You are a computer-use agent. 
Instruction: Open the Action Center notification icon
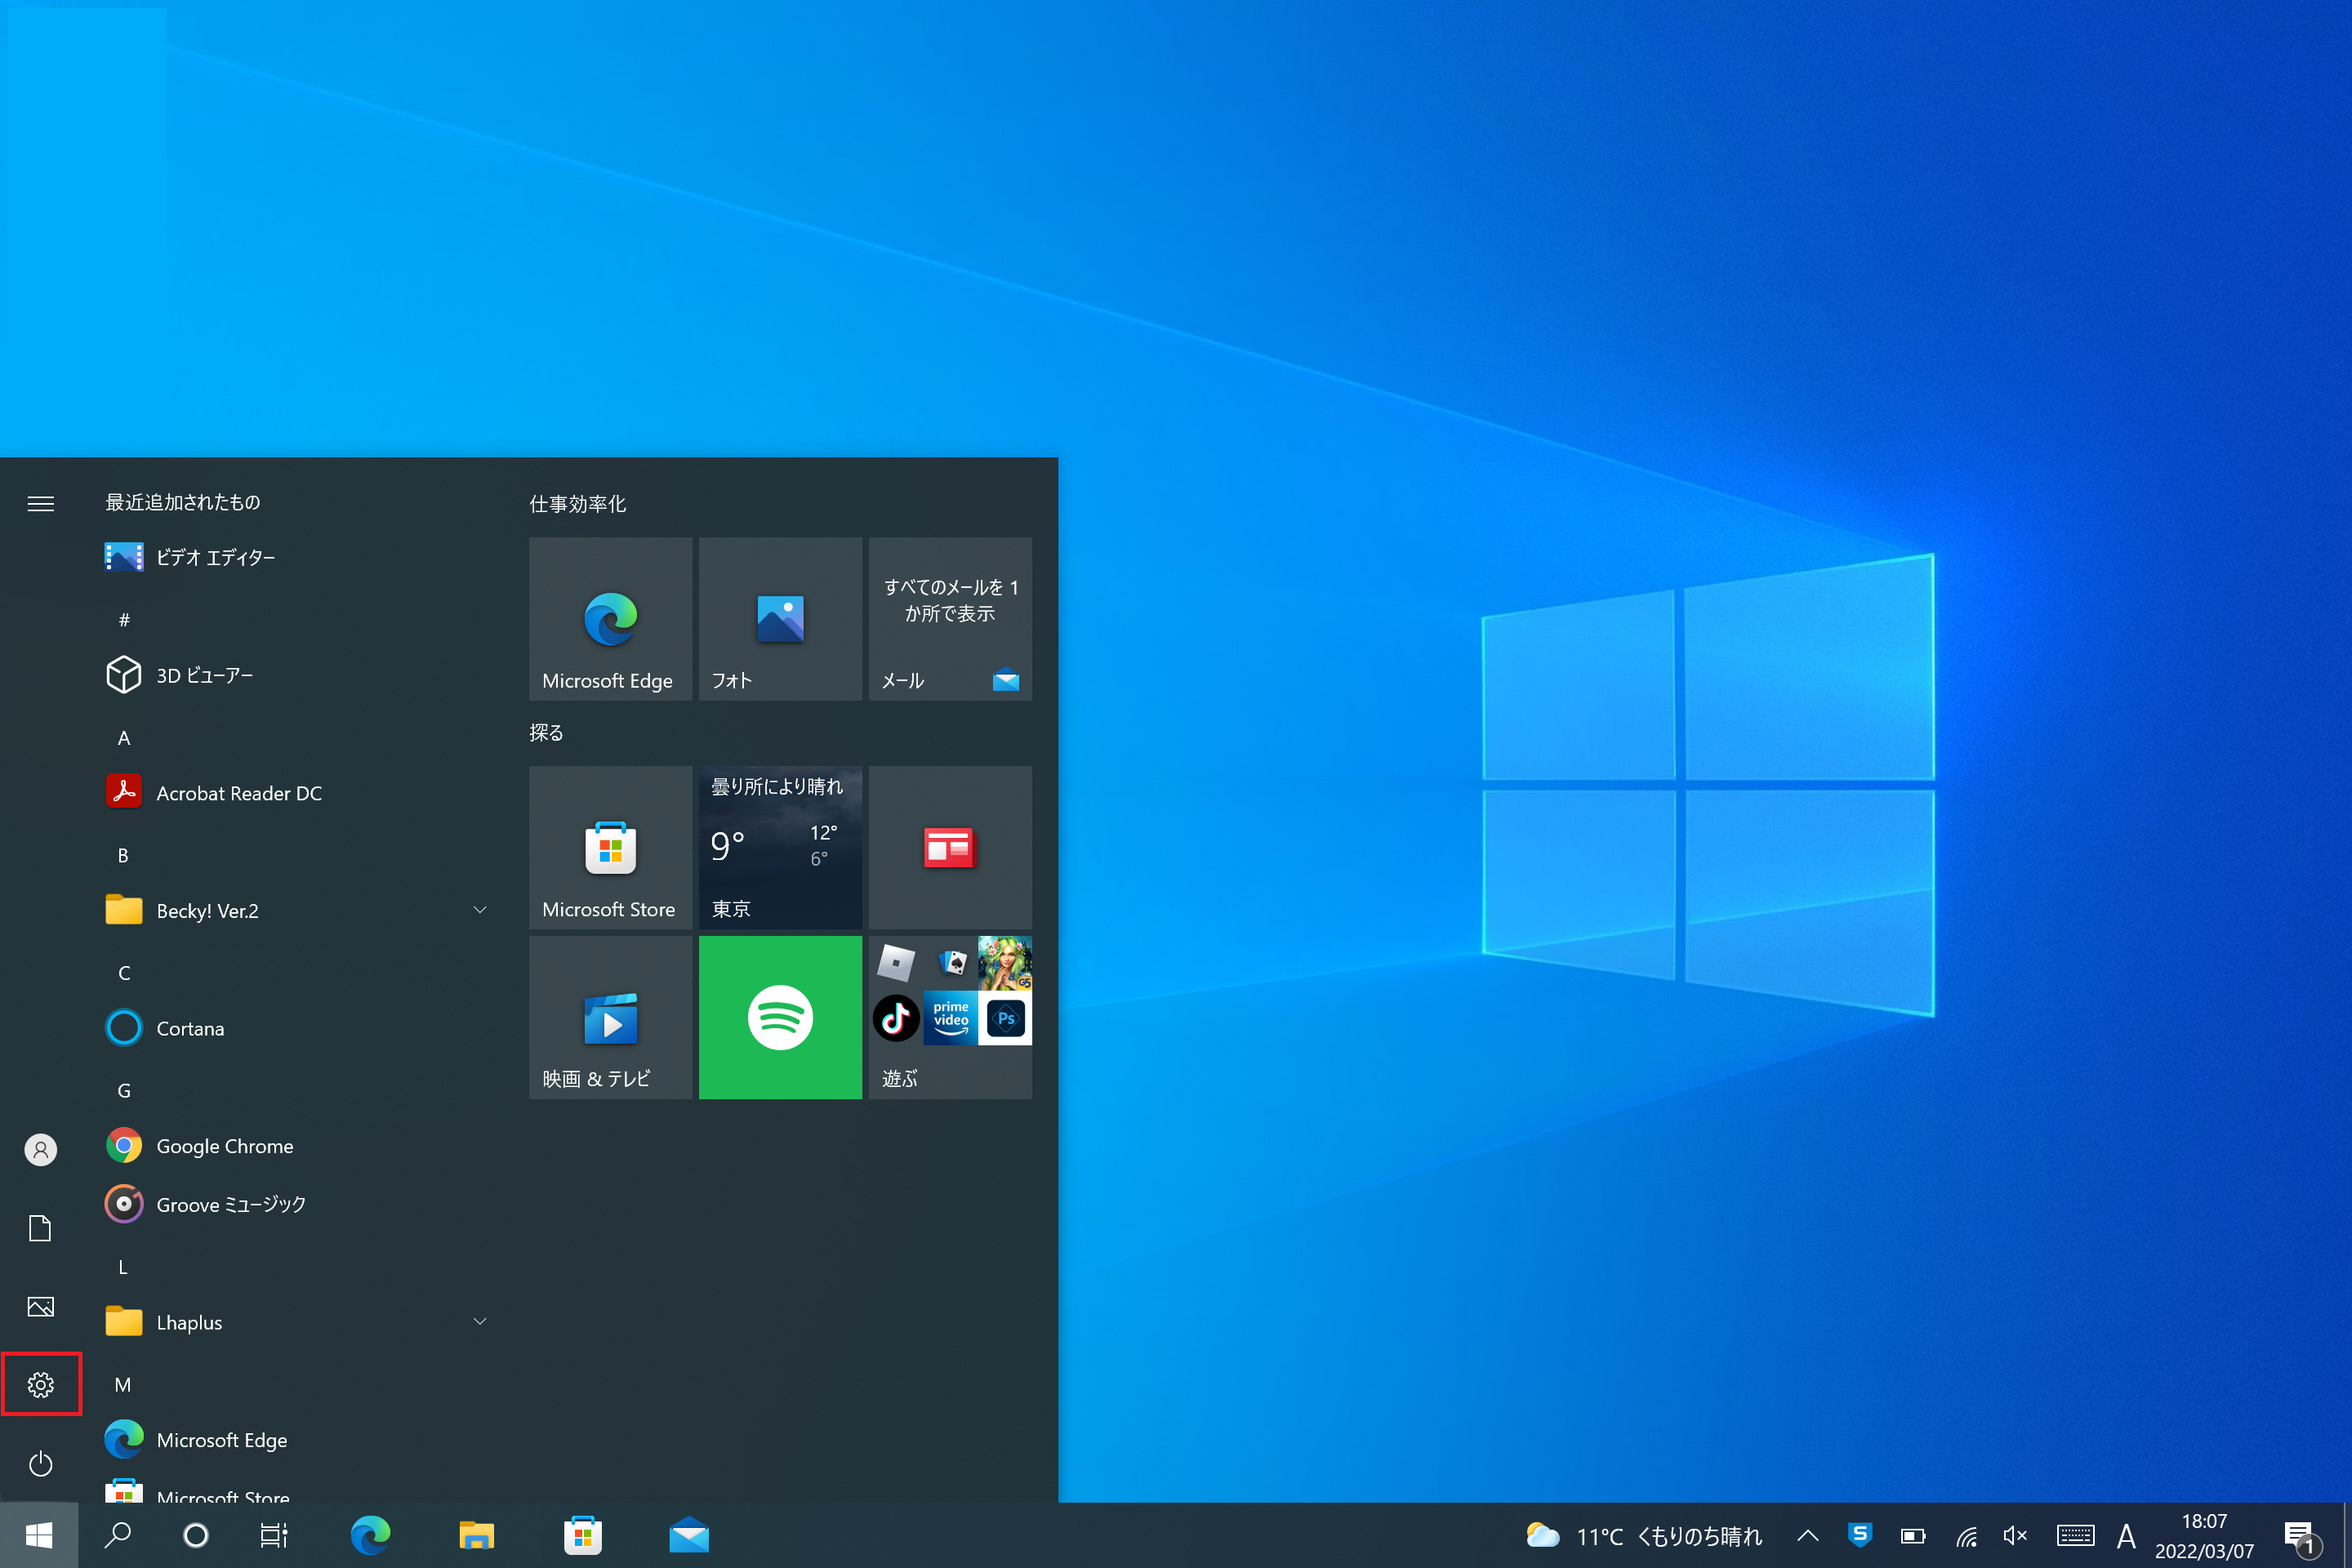[2301, 1537]
